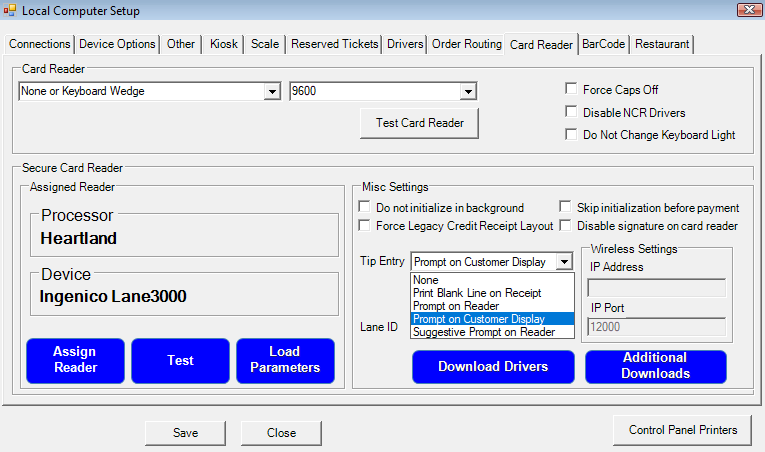Choose None in Tip Entry list
The image size is (765, 452).
pyautogui.click(x=492, y=280)
